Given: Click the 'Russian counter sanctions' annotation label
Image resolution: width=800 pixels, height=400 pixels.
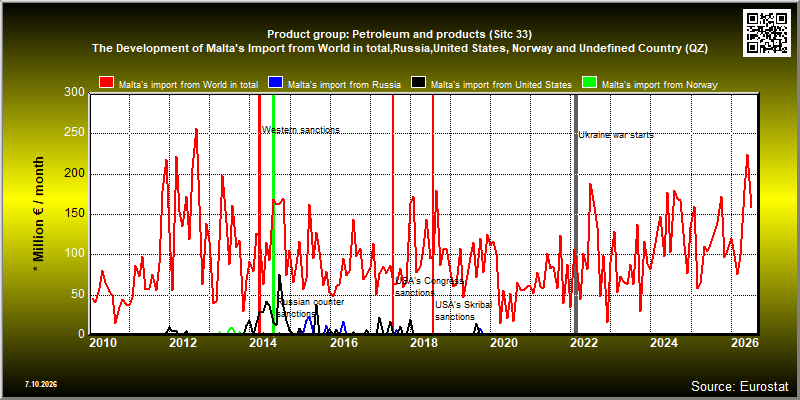Looking at the screenshot, I should [x=311, y=308].
